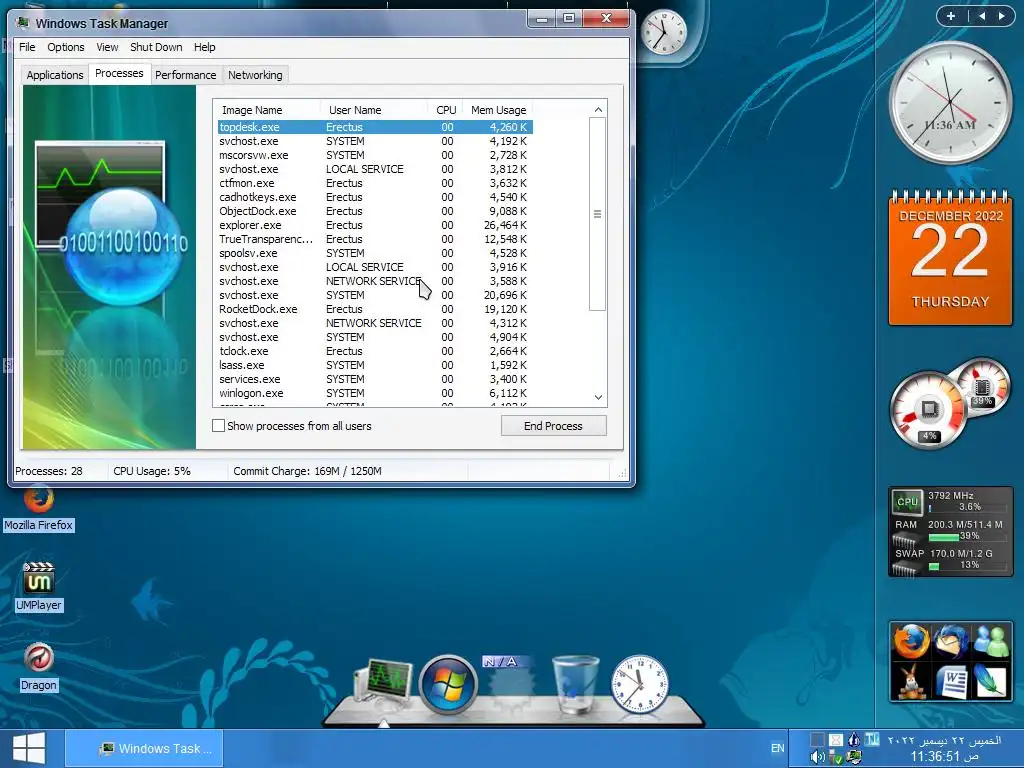Launch Firefox from the sidebar launcher gadget
1024x768 pixels.
coord(911,641)
